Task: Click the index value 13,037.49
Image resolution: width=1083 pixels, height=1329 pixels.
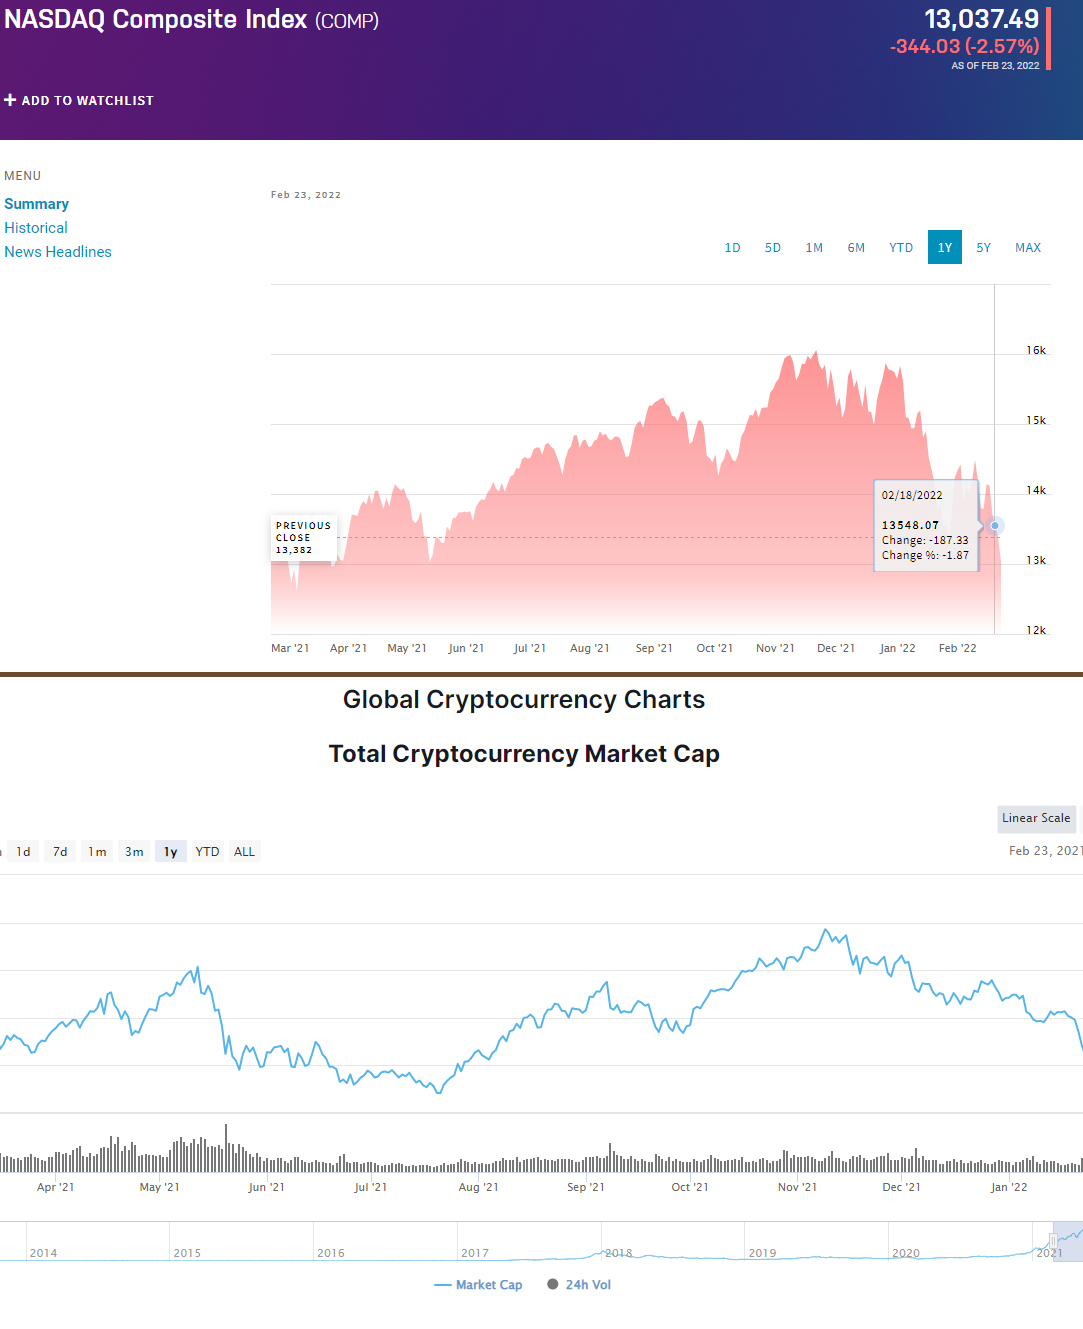Action: click(x=982, y=19)
